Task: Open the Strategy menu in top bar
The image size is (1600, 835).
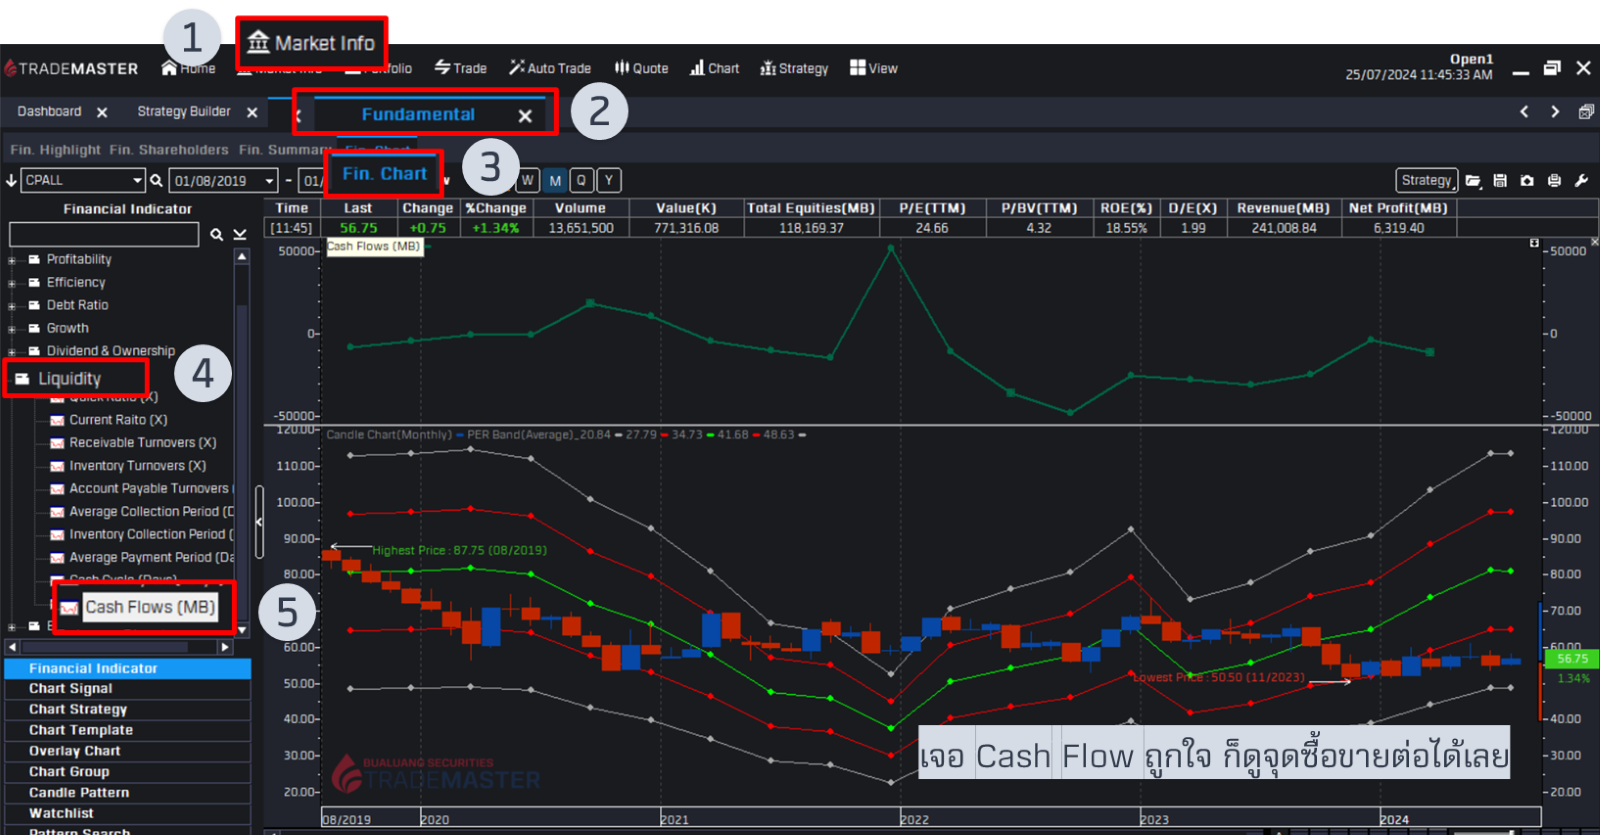Action: click(794, 68)
